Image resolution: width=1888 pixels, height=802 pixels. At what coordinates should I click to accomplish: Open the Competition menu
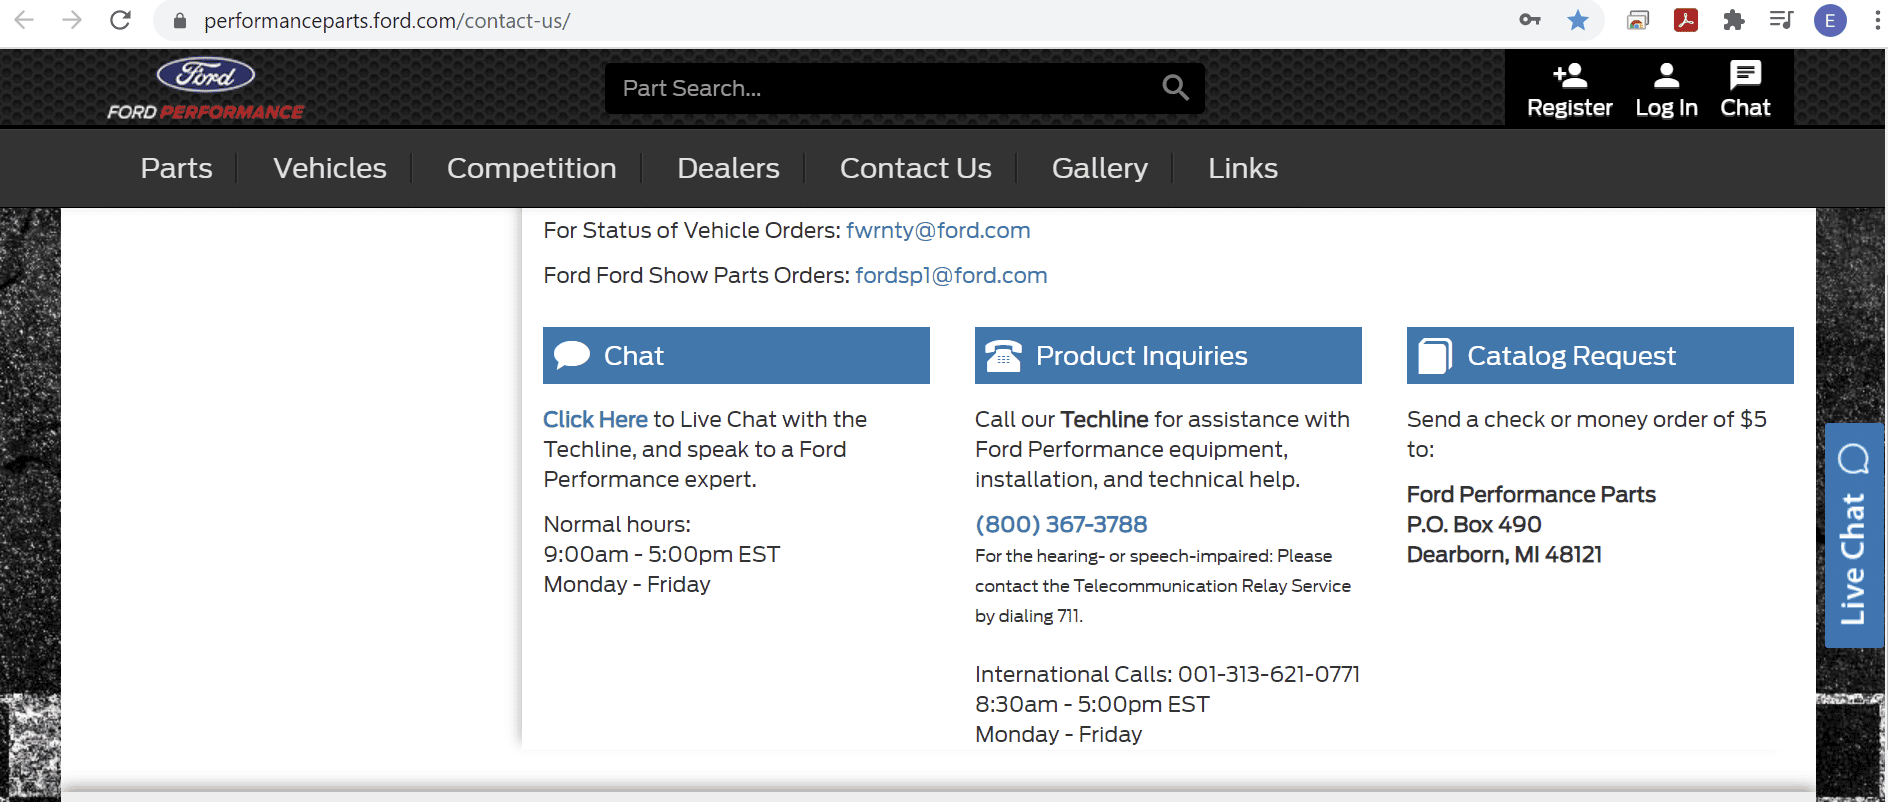click(x=532, y=168)
